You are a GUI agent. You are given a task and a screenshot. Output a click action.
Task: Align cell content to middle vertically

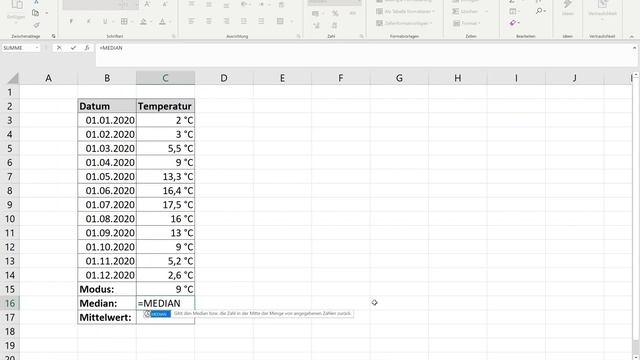pyautogui.click(x=209, y=4)
